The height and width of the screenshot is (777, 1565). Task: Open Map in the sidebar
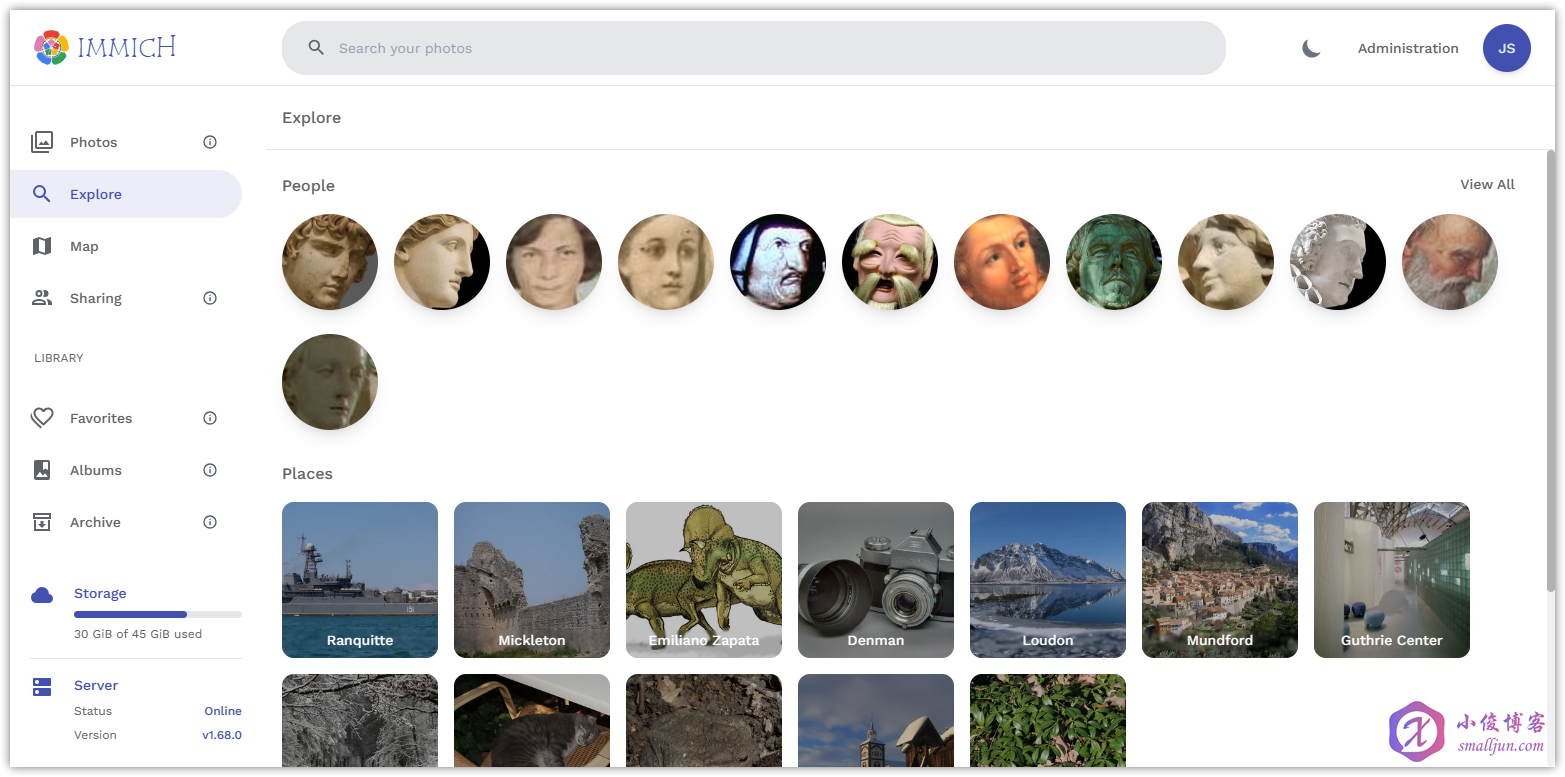(x=126, y=246)
